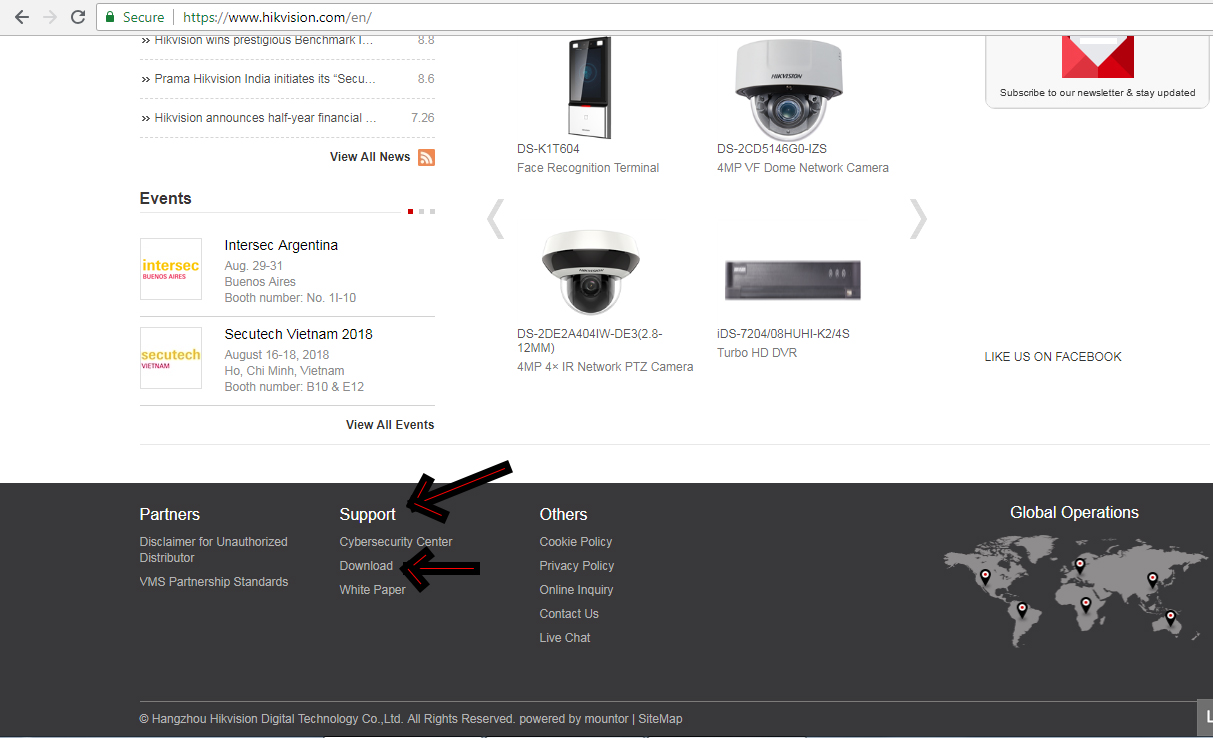Open the orange RSS feed icon
The image size is (1213, 738).
(x=426, y=157)
